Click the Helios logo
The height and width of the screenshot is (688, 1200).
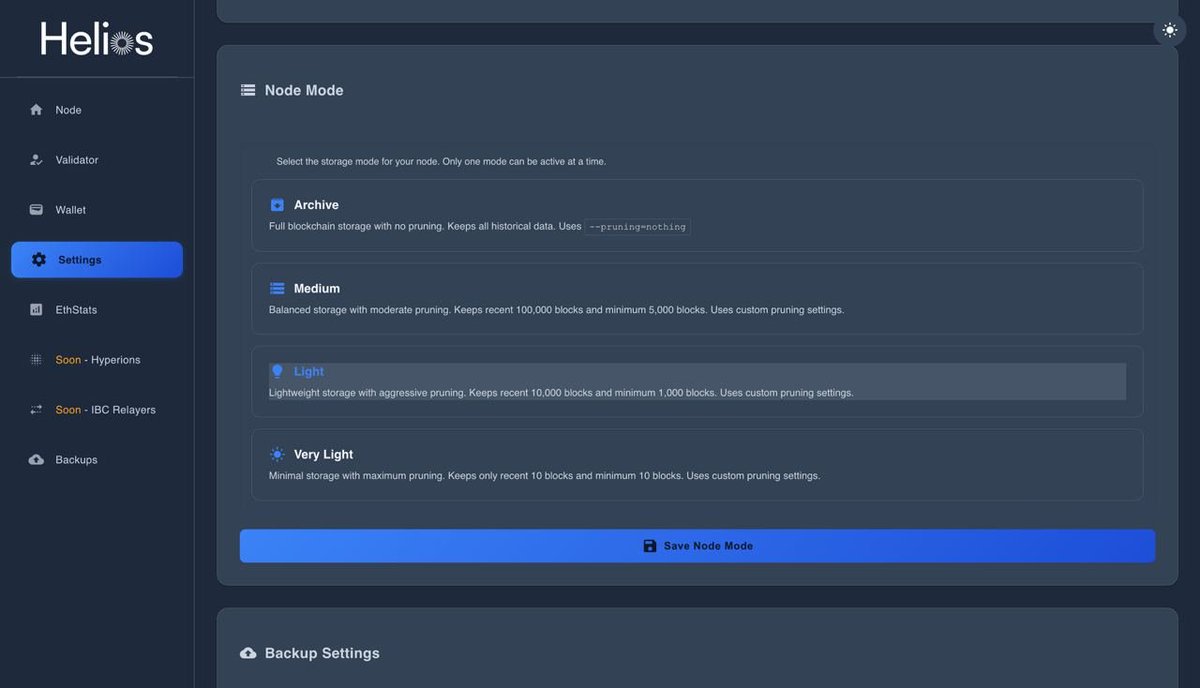(x=97, y=39)
